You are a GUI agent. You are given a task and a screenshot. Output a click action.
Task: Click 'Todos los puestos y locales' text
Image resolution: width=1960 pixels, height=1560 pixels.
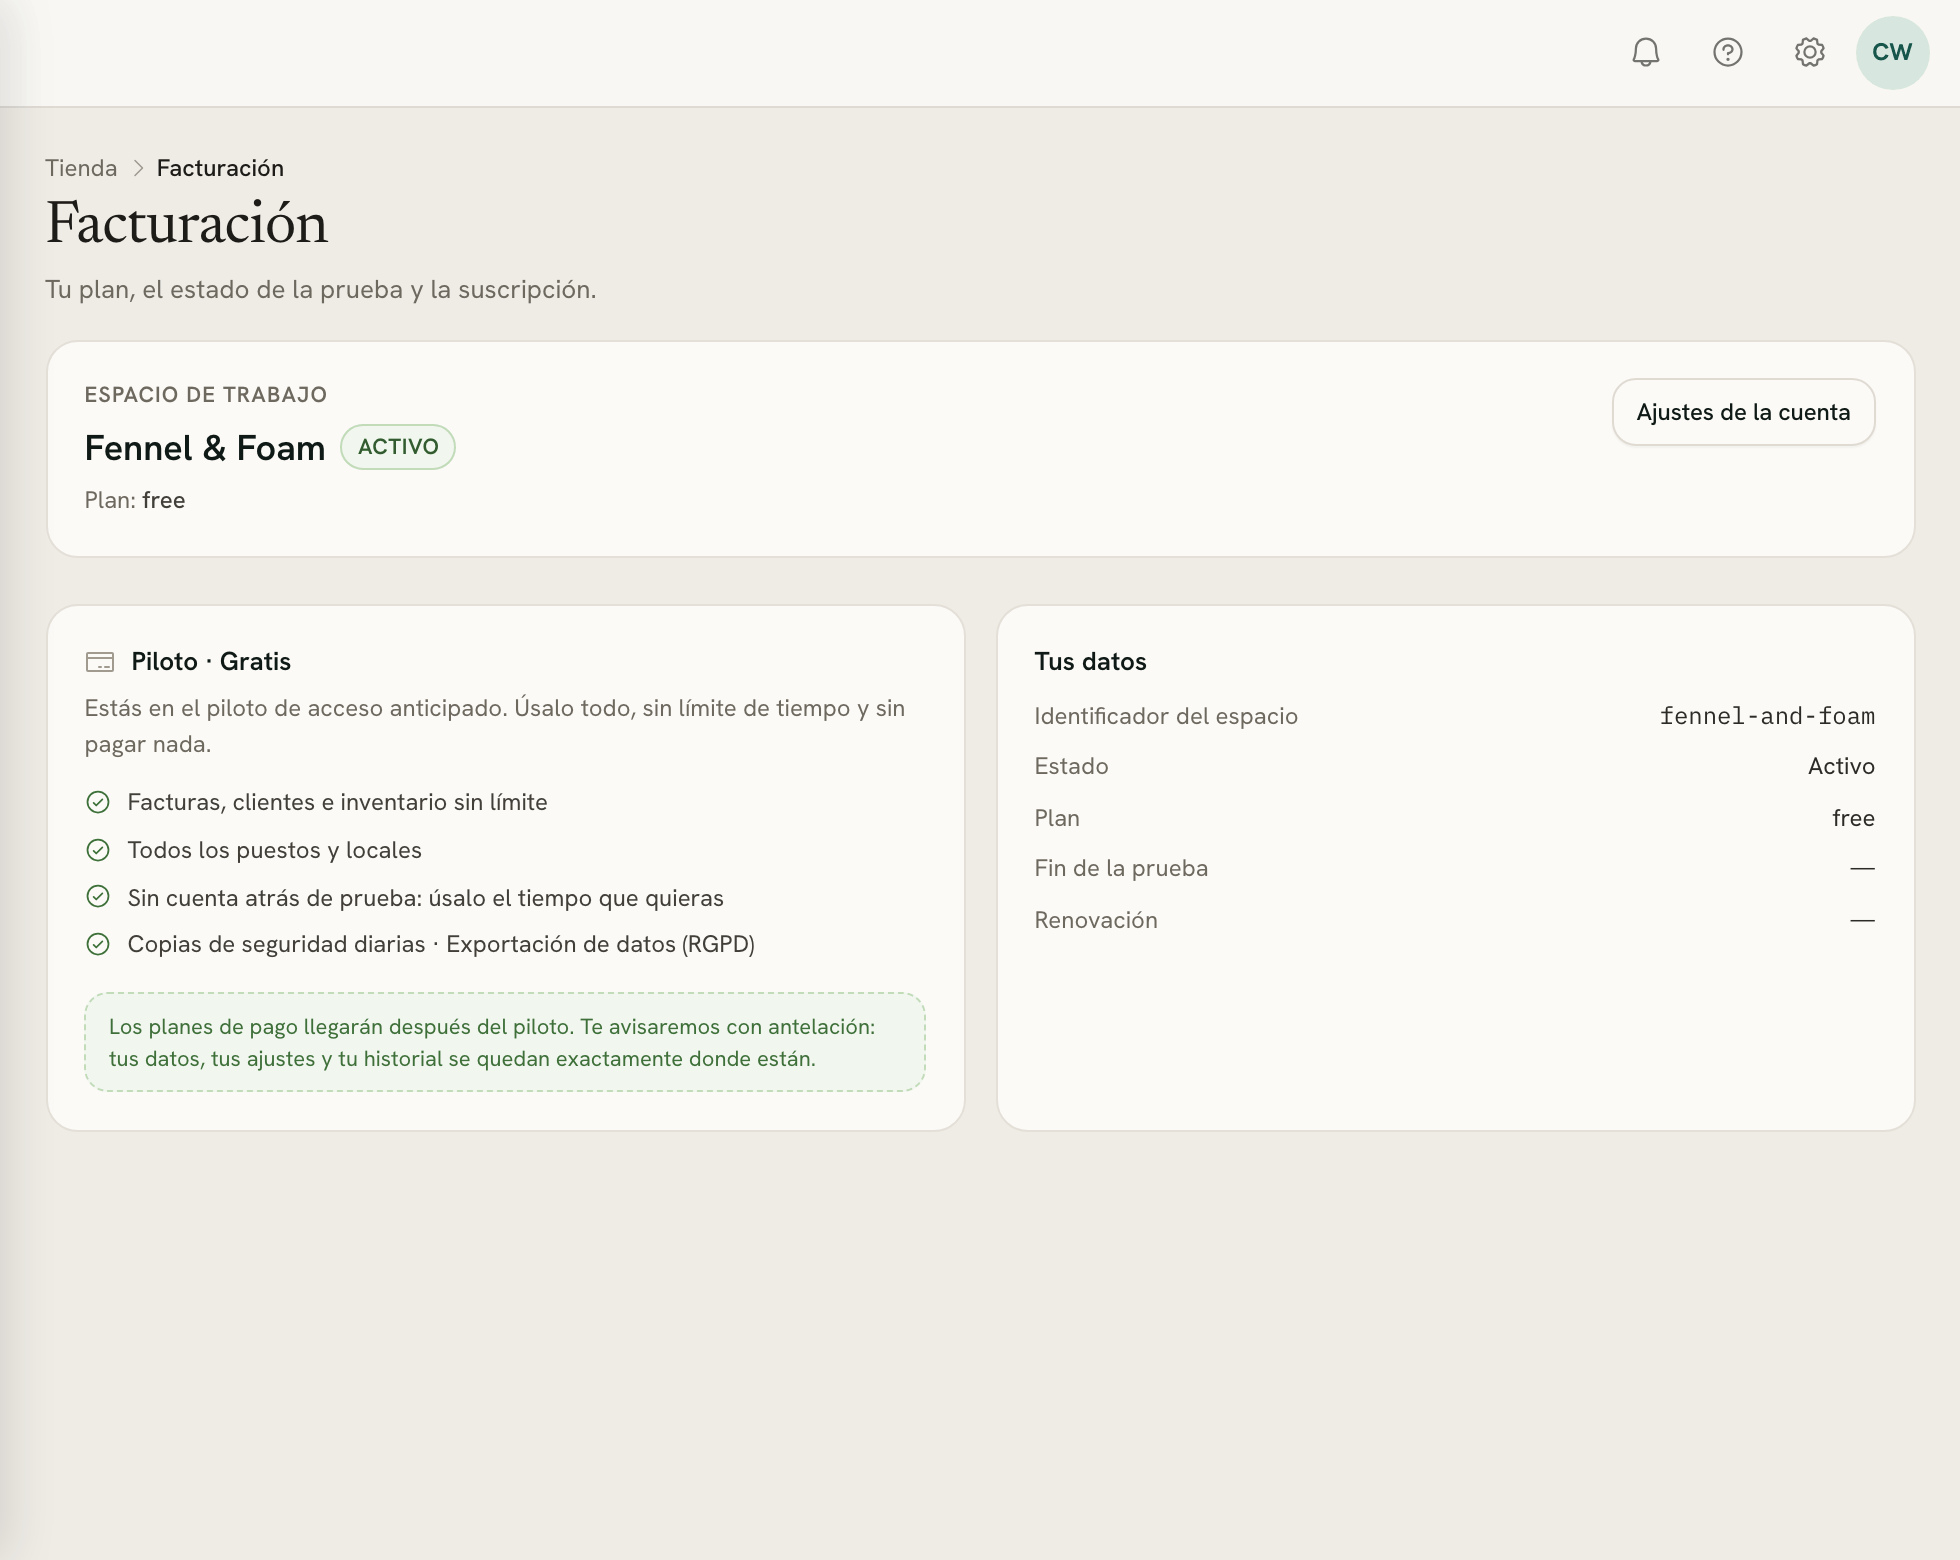pyautogui.click(x=275, y=850)
